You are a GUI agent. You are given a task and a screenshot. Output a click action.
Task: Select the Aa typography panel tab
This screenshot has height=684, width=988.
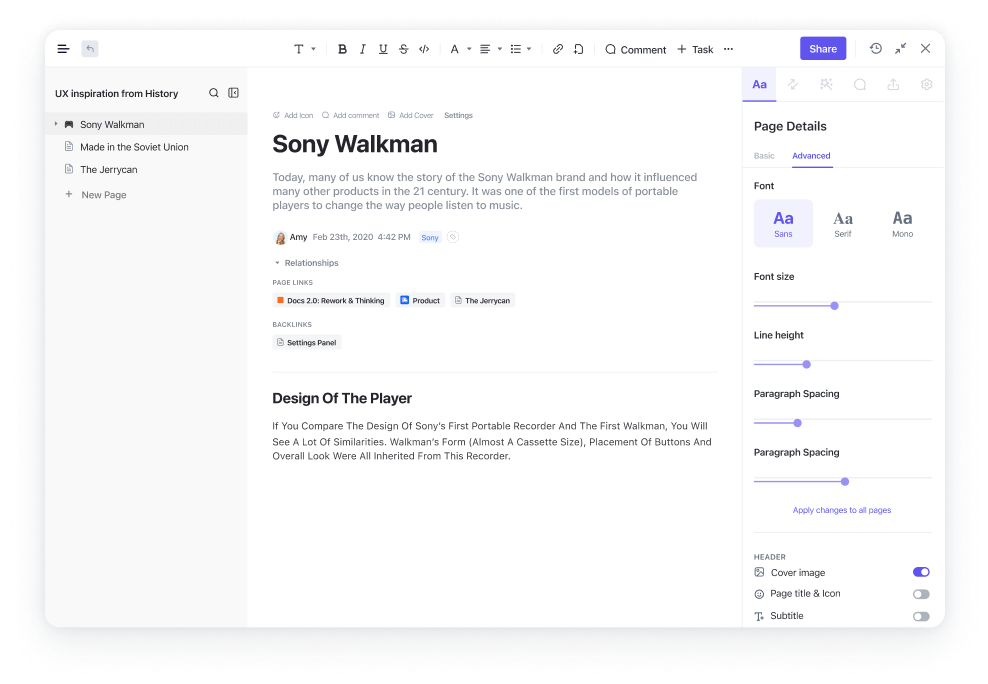pyautogui.click(x=759, y=84)
